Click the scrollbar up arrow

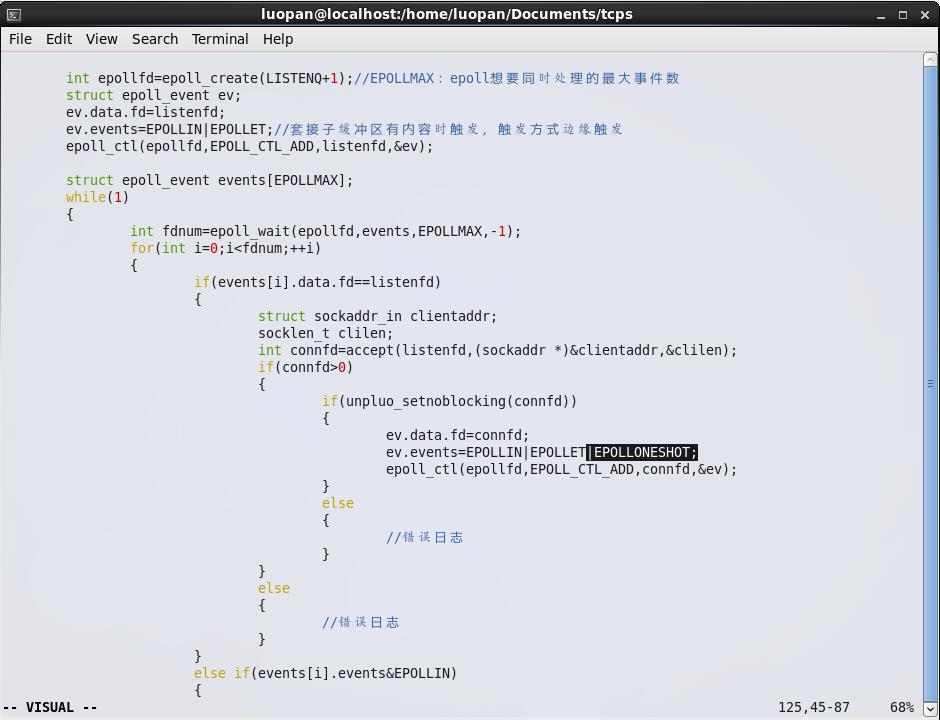click(x=930, y=59)
